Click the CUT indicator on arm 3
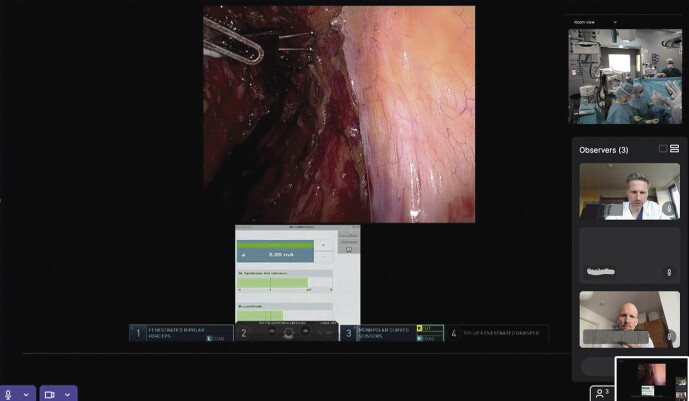689x401 pixels. point(426,328)
